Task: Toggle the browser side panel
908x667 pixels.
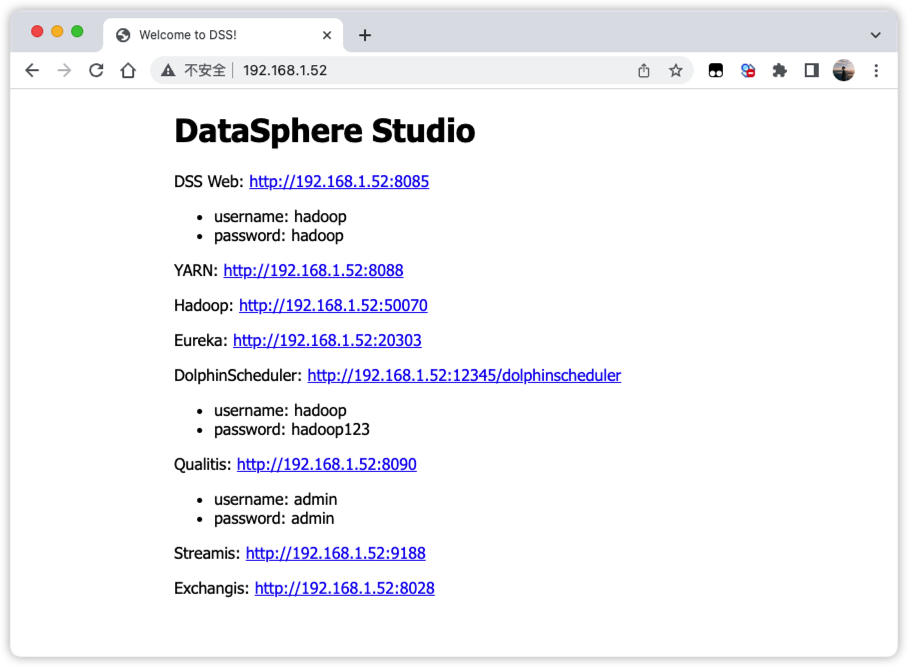Action: pos(811,71)
